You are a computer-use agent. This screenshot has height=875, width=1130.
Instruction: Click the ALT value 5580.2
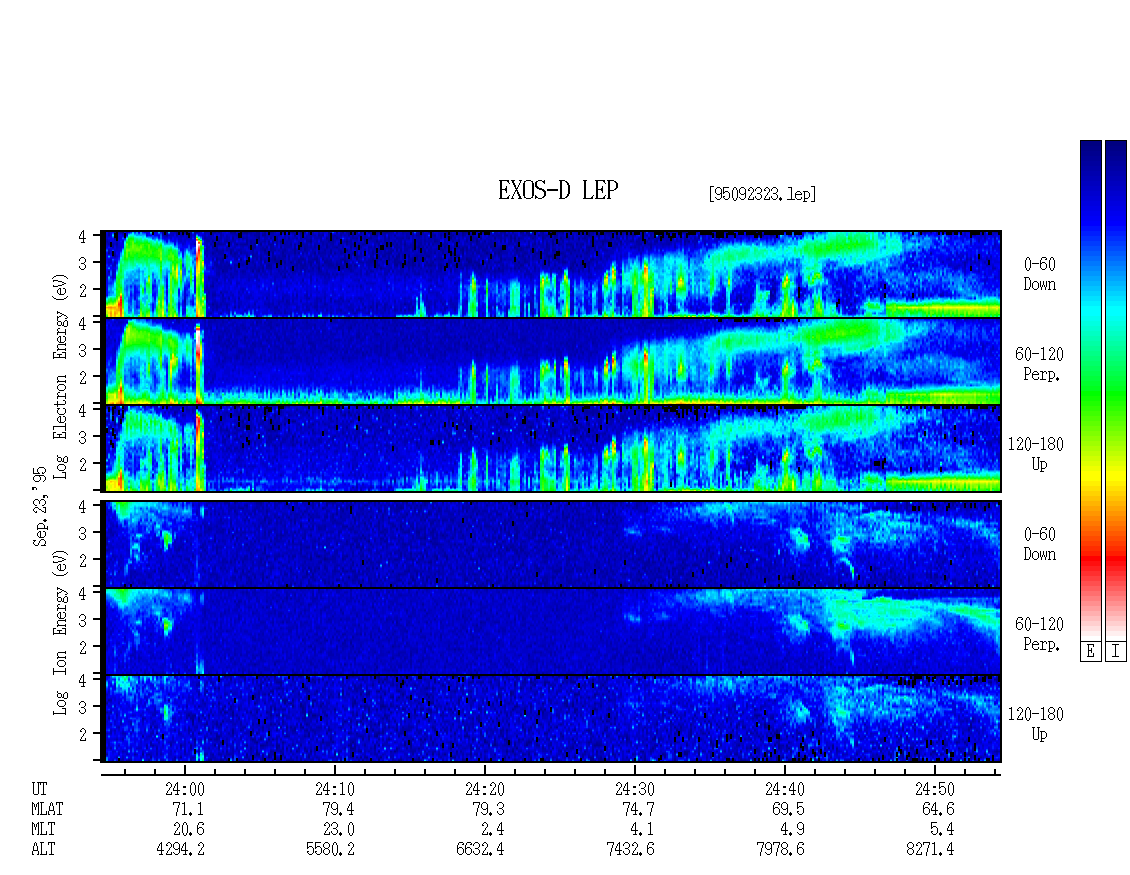click(330, 850)
